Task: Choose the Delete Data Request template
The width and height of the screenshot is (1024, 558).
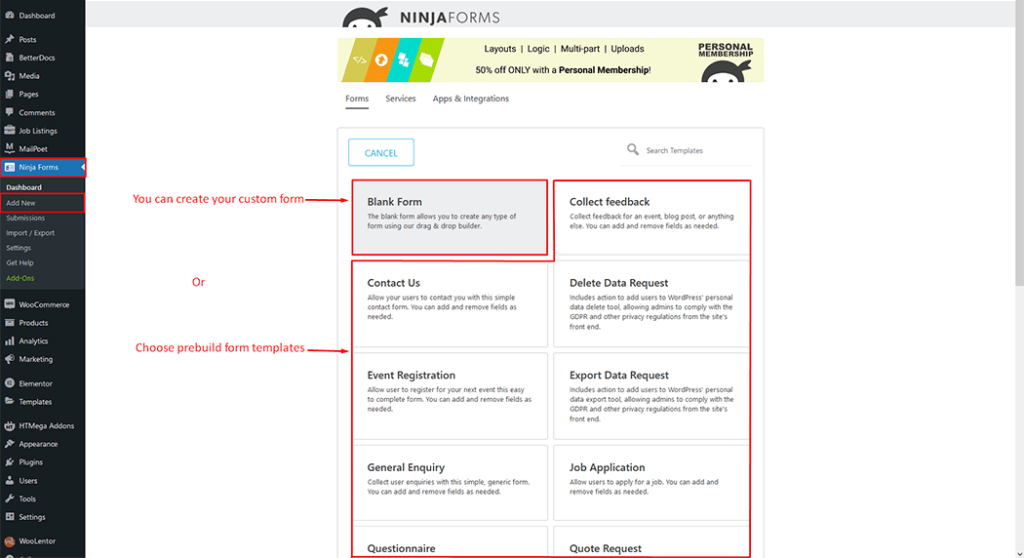Action: pos(651,304)
